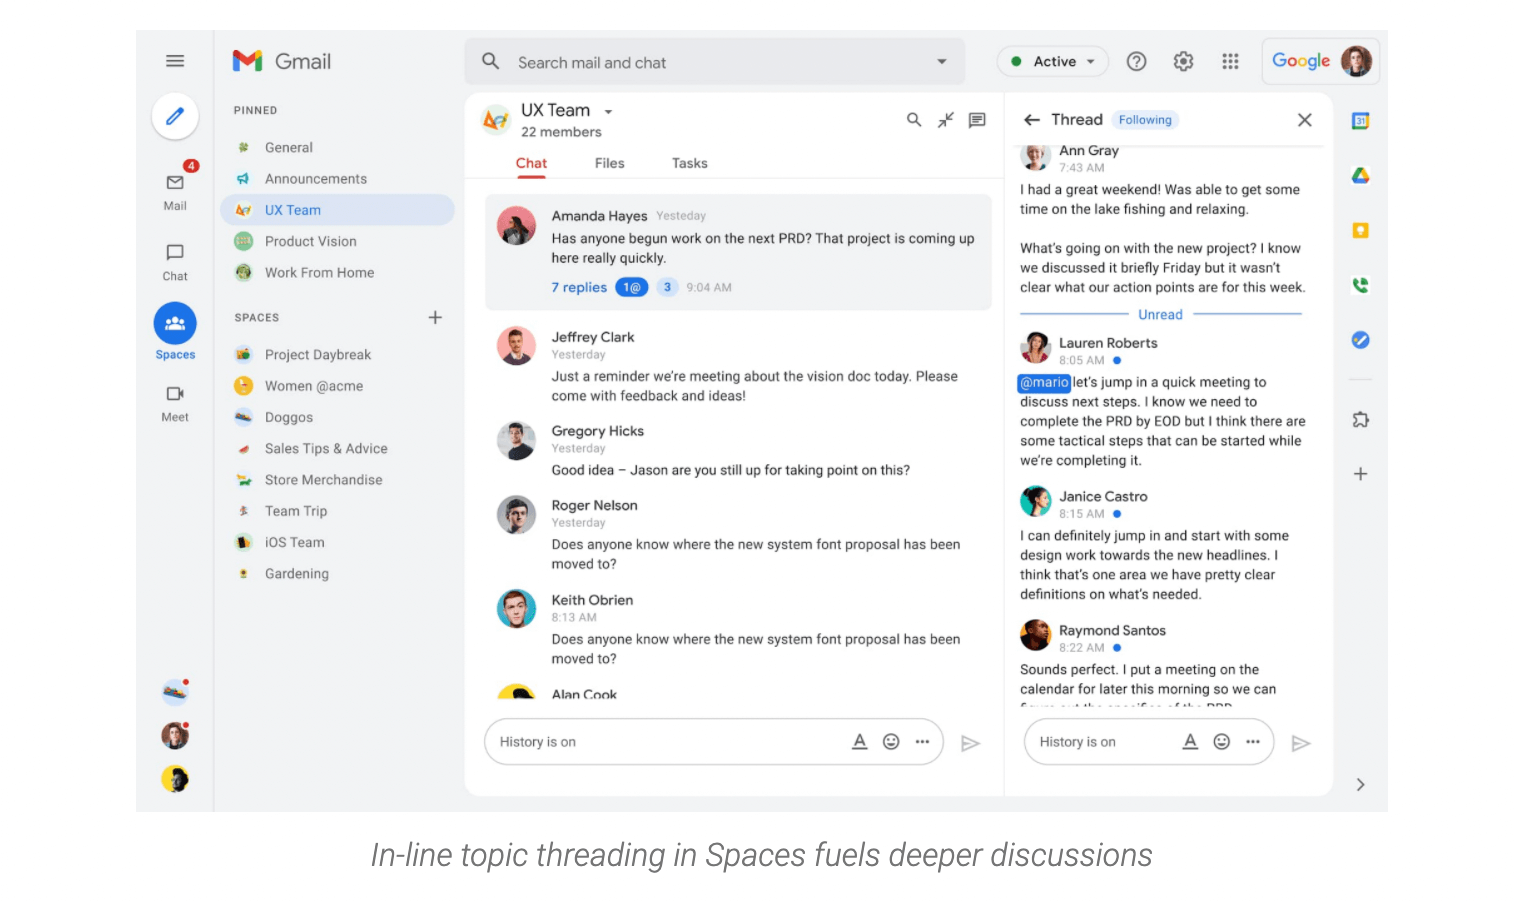Open the 7 replies link
This screenshot has height=902, width=1516.
(x=579, y=287)
